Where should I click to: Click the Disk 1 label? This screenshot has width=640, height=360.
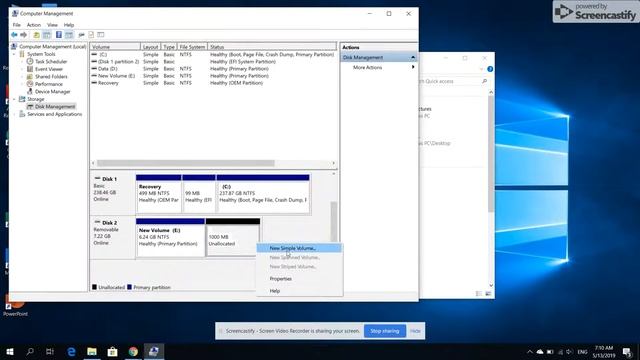tap(109, 179)
